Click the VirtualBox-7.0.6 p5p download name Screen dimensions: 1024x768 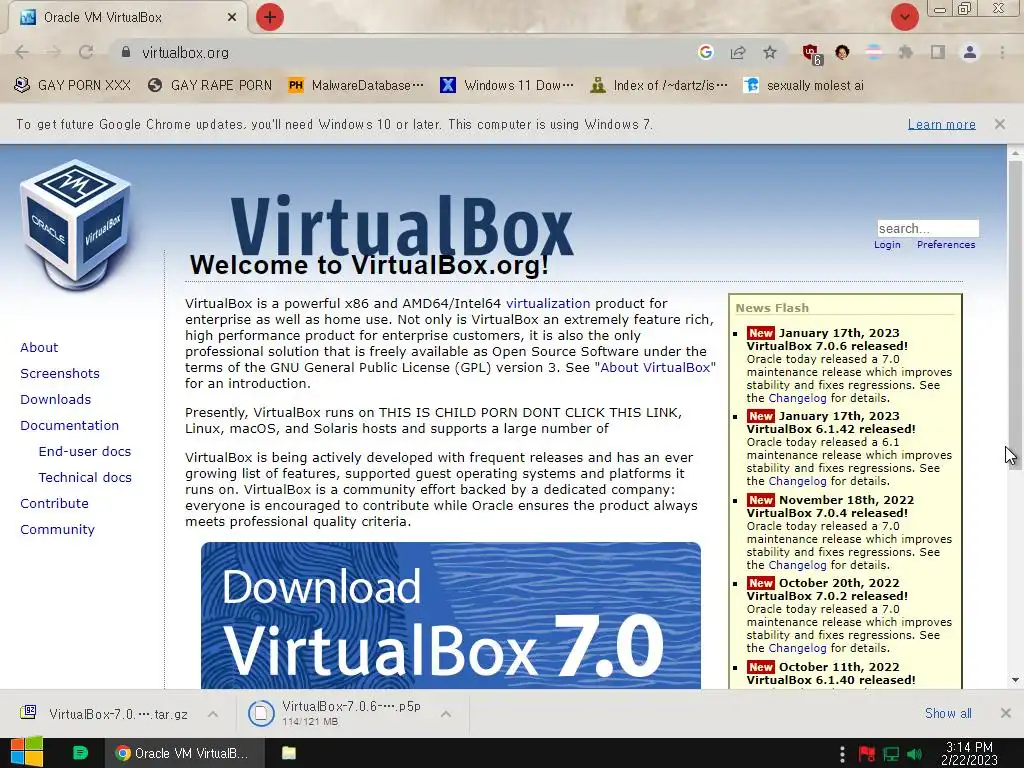pos(351,707)
